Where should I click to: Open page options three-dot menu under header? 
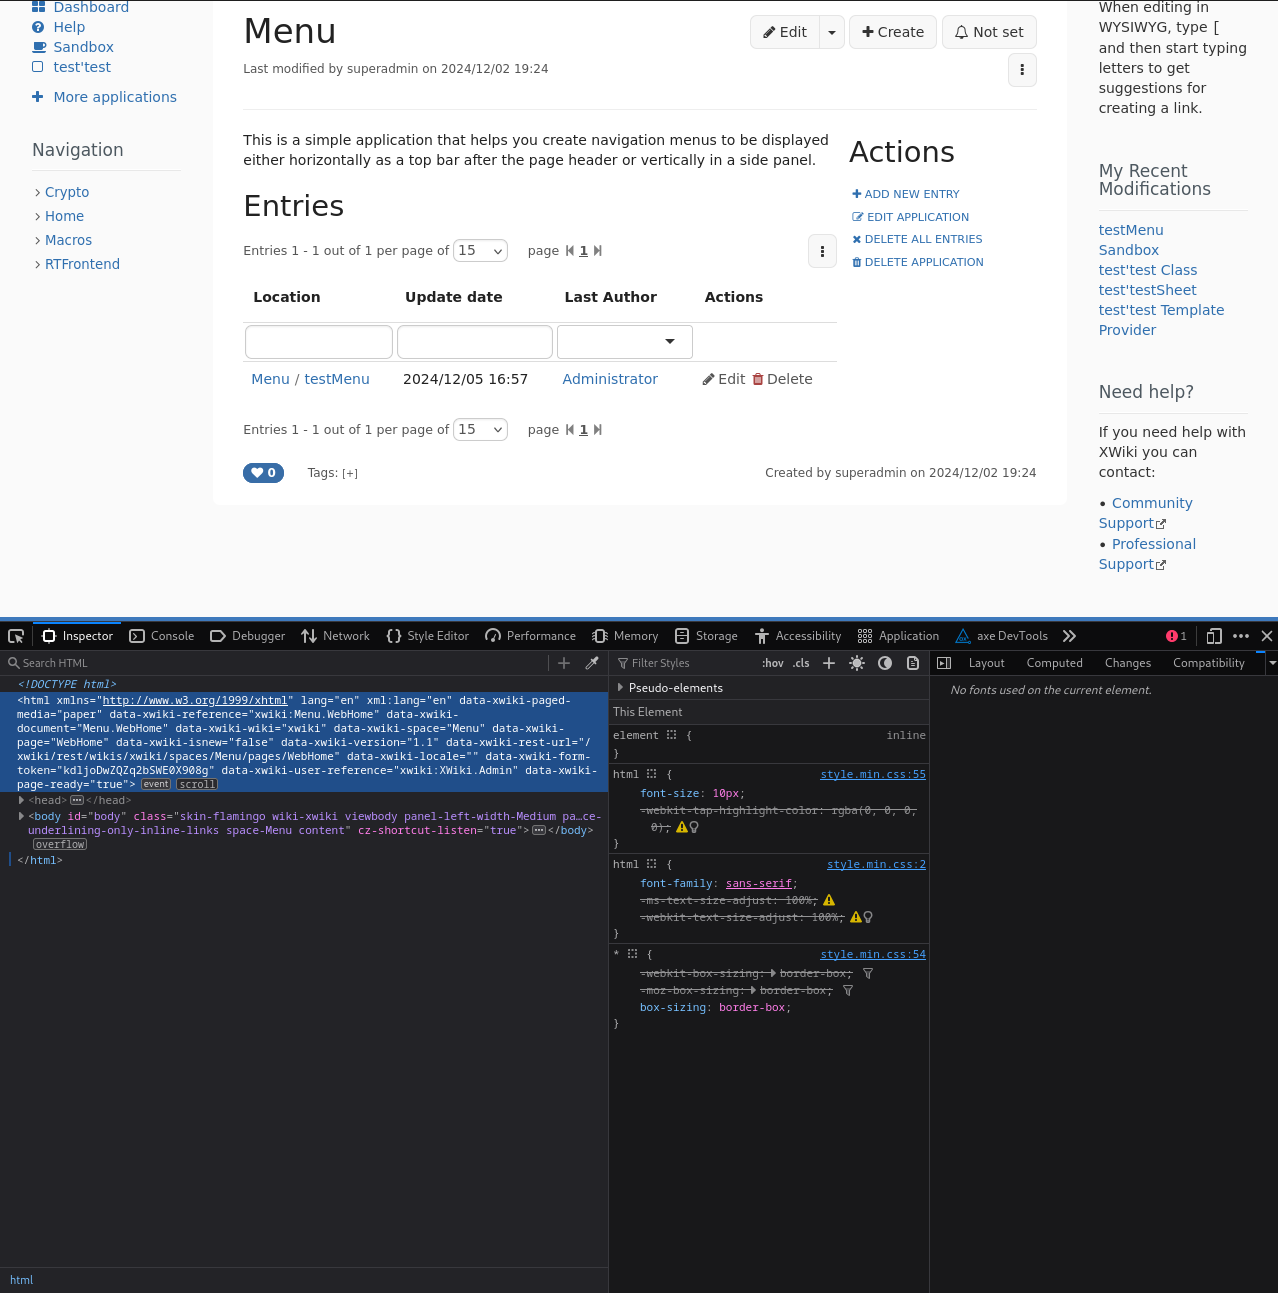[1022, 70]
